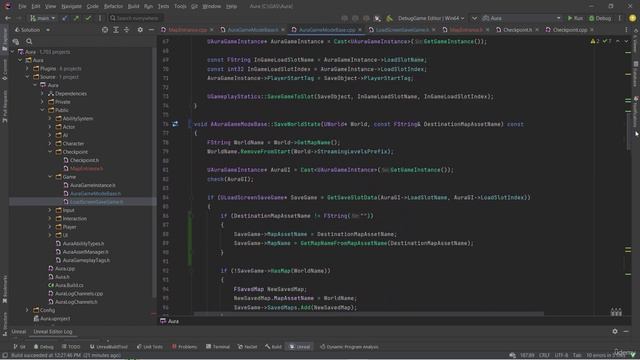
Task: Open the Navigate menu
Action: click(71, 7)
